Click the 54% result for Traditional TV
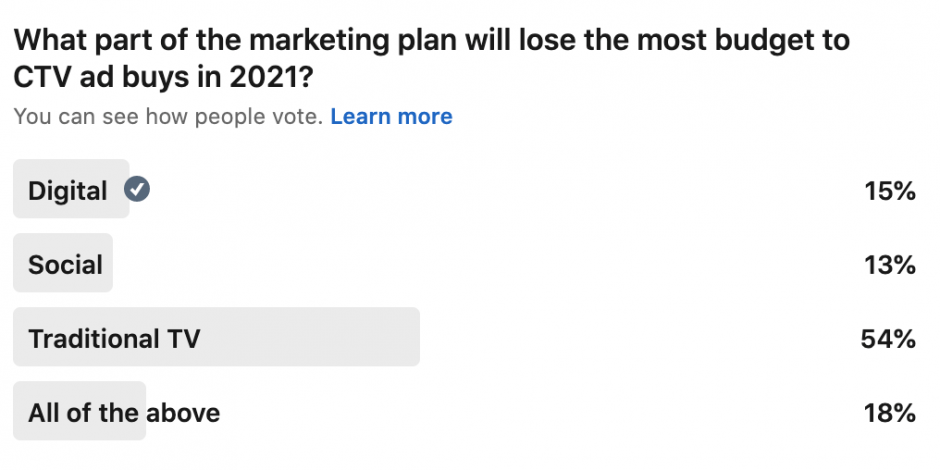The image size is (940, 470). coord(888,339)
